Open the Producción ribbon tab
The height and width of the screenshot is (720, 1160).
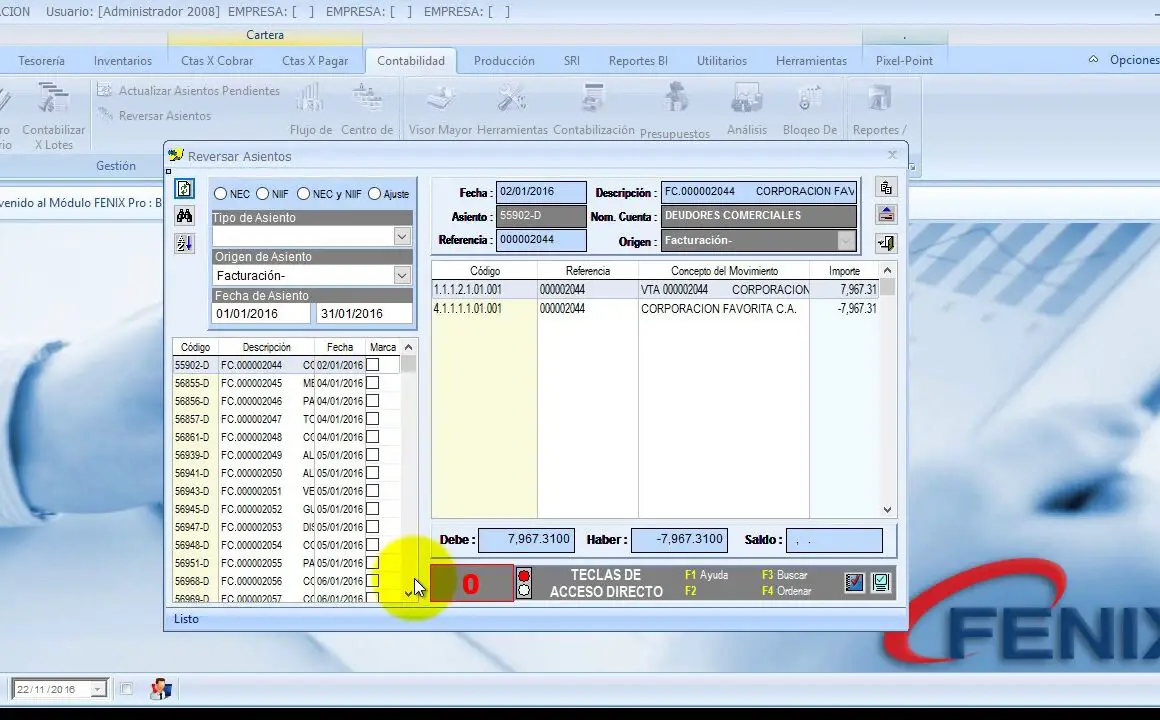click(504, 61)
